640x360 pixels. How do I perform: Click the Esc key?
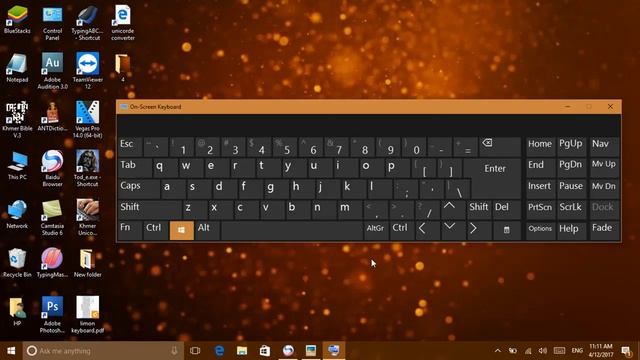point(130,147)
